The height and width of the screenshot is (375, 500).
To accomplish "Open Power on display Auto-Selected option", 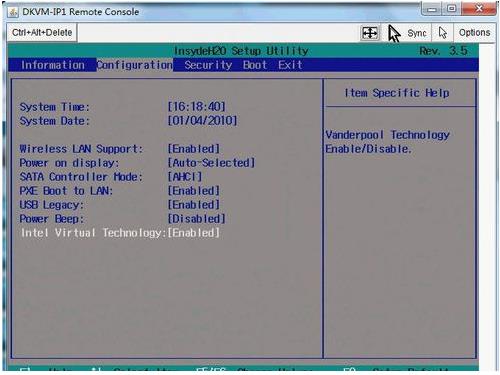I will [211, 163].
